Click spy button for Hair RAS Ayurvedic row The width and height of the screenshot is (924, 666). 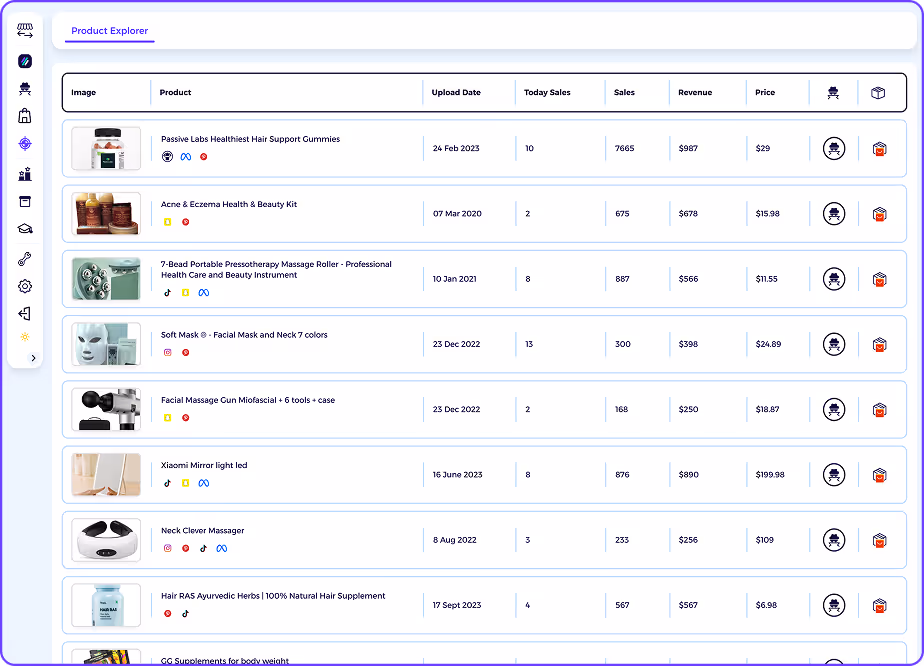tap(834, 605)
